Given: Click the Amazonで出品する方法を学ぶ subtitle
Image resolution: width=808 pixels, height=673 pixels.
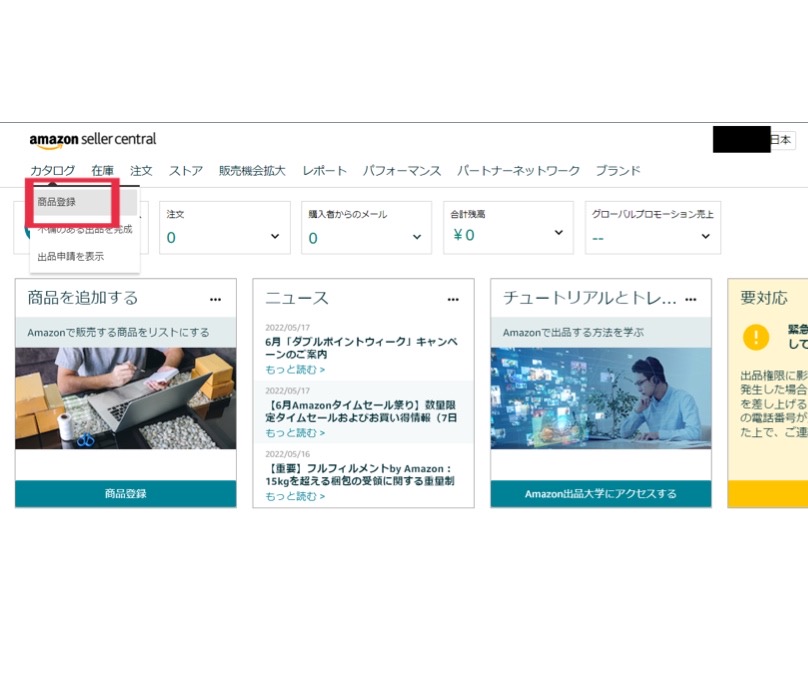Looking at the screenshot, I should tap(573, 332).
